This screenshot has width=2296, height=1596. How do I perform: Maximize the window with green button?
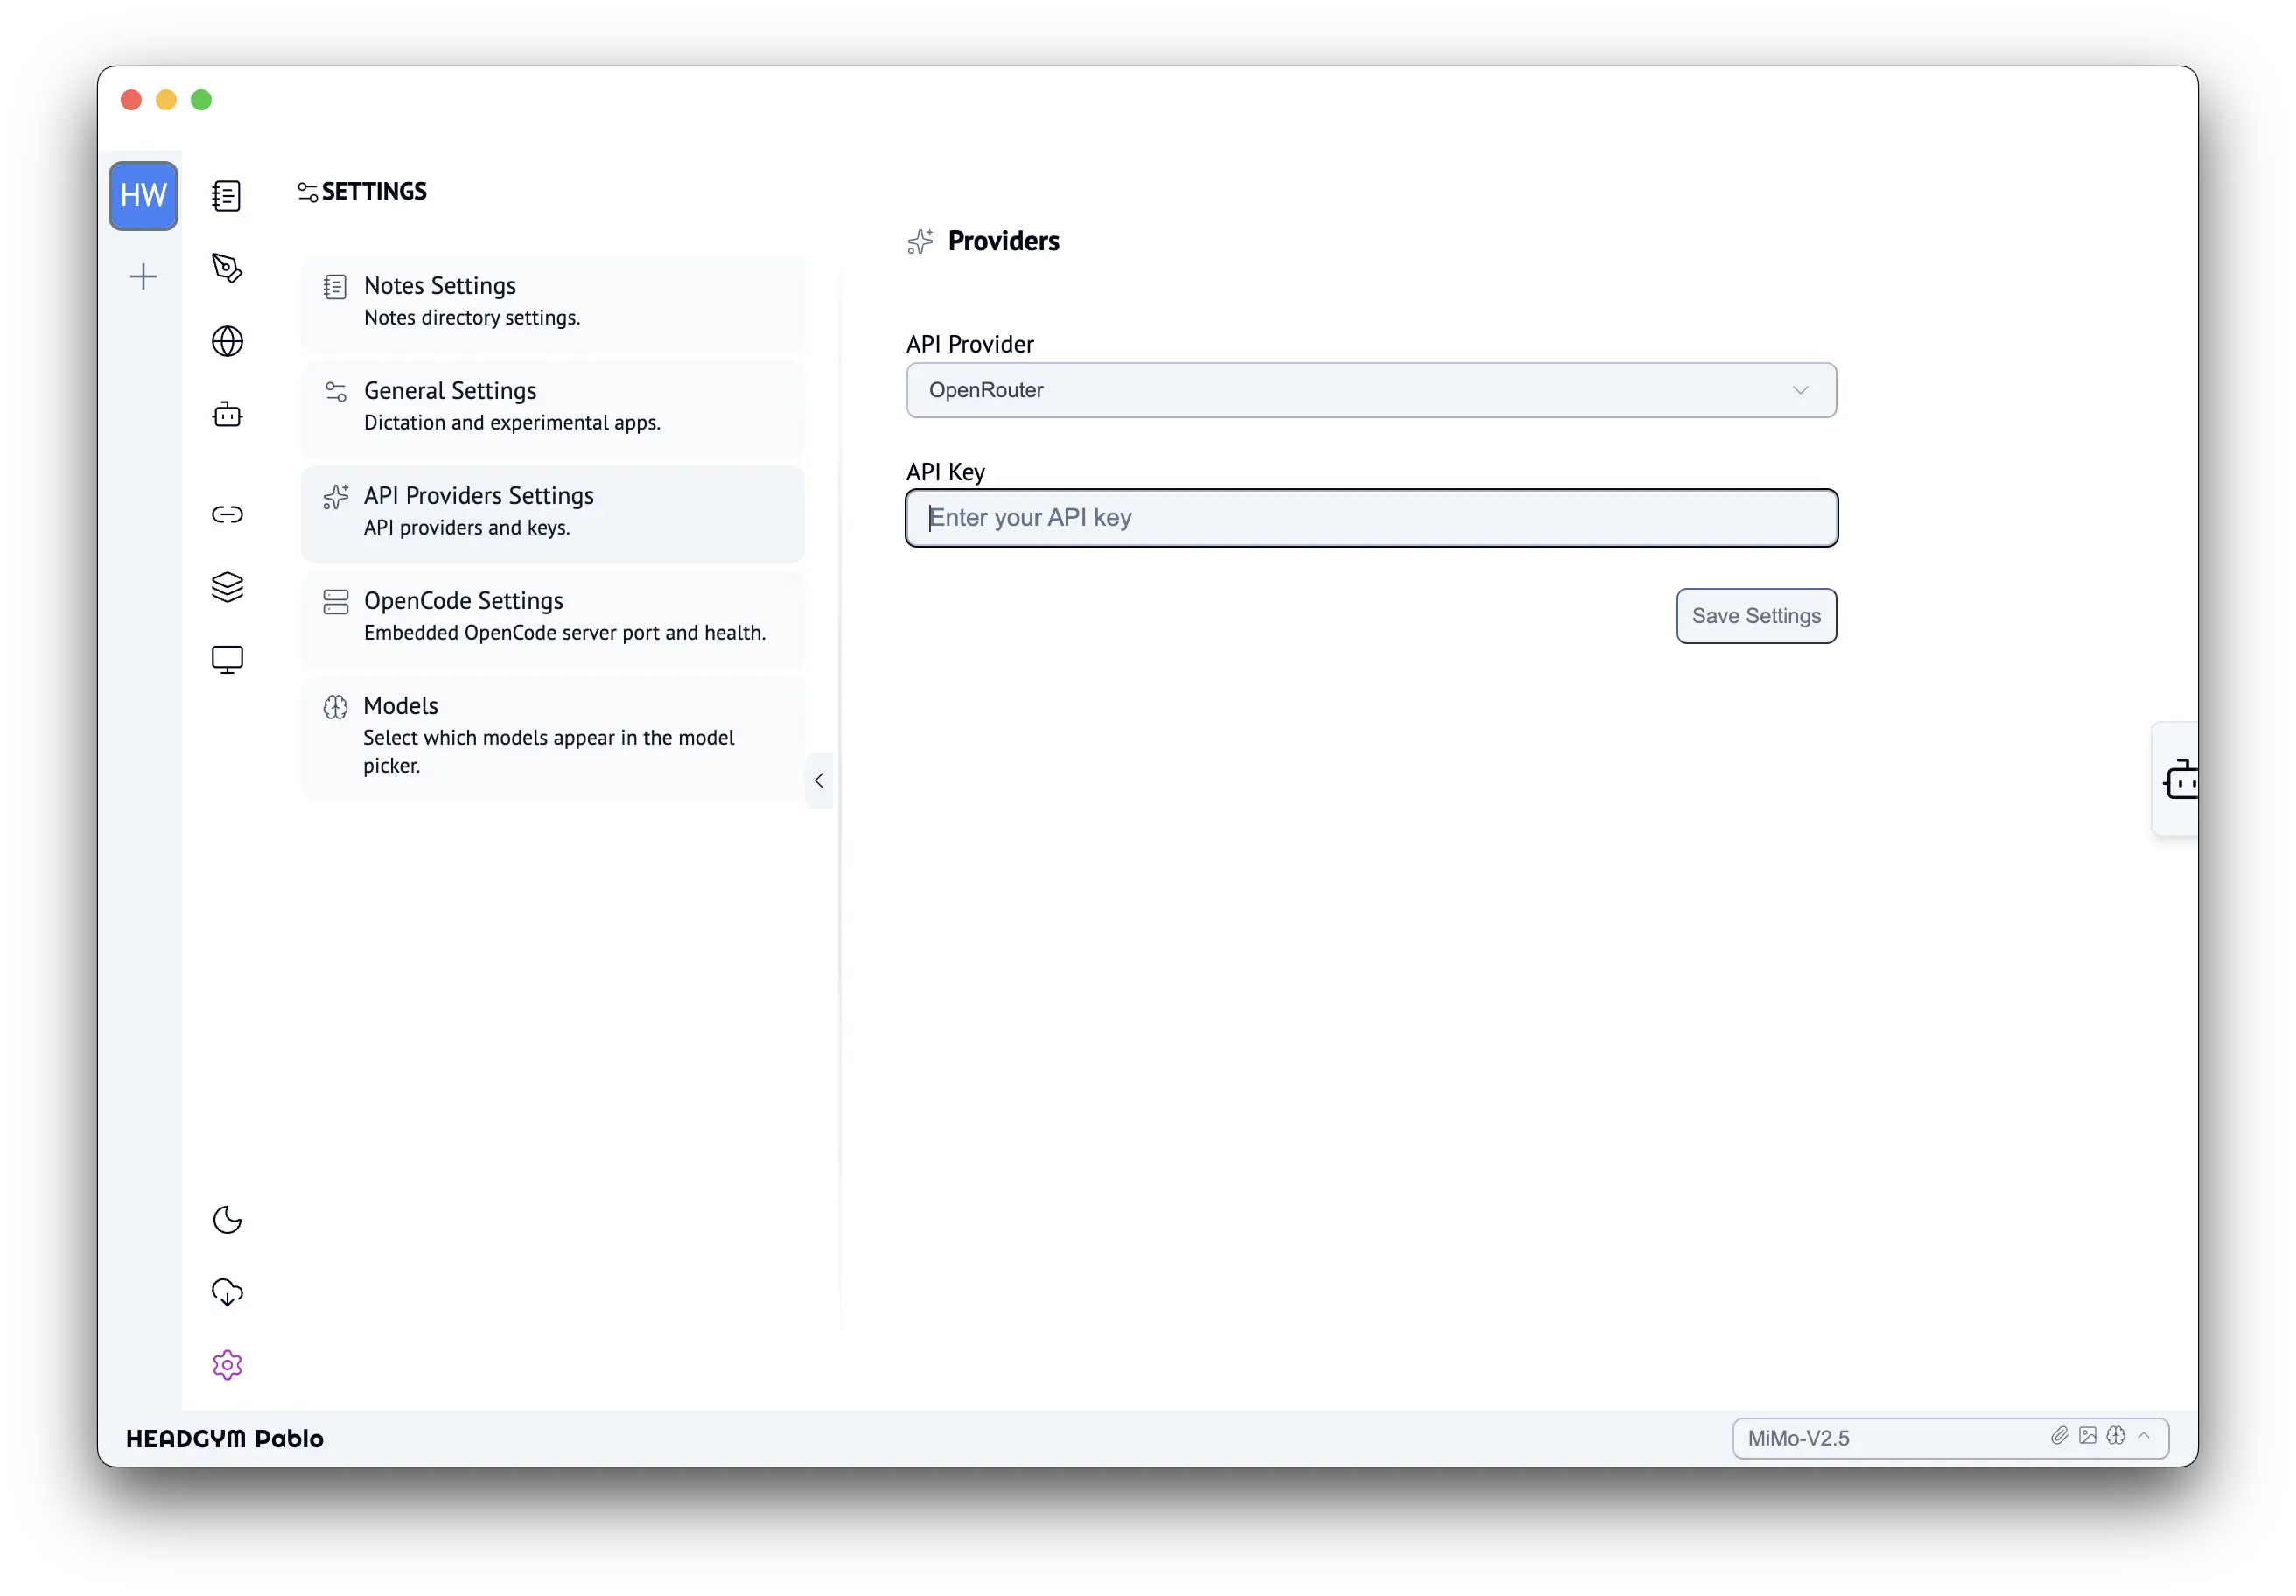click(201, 100)
